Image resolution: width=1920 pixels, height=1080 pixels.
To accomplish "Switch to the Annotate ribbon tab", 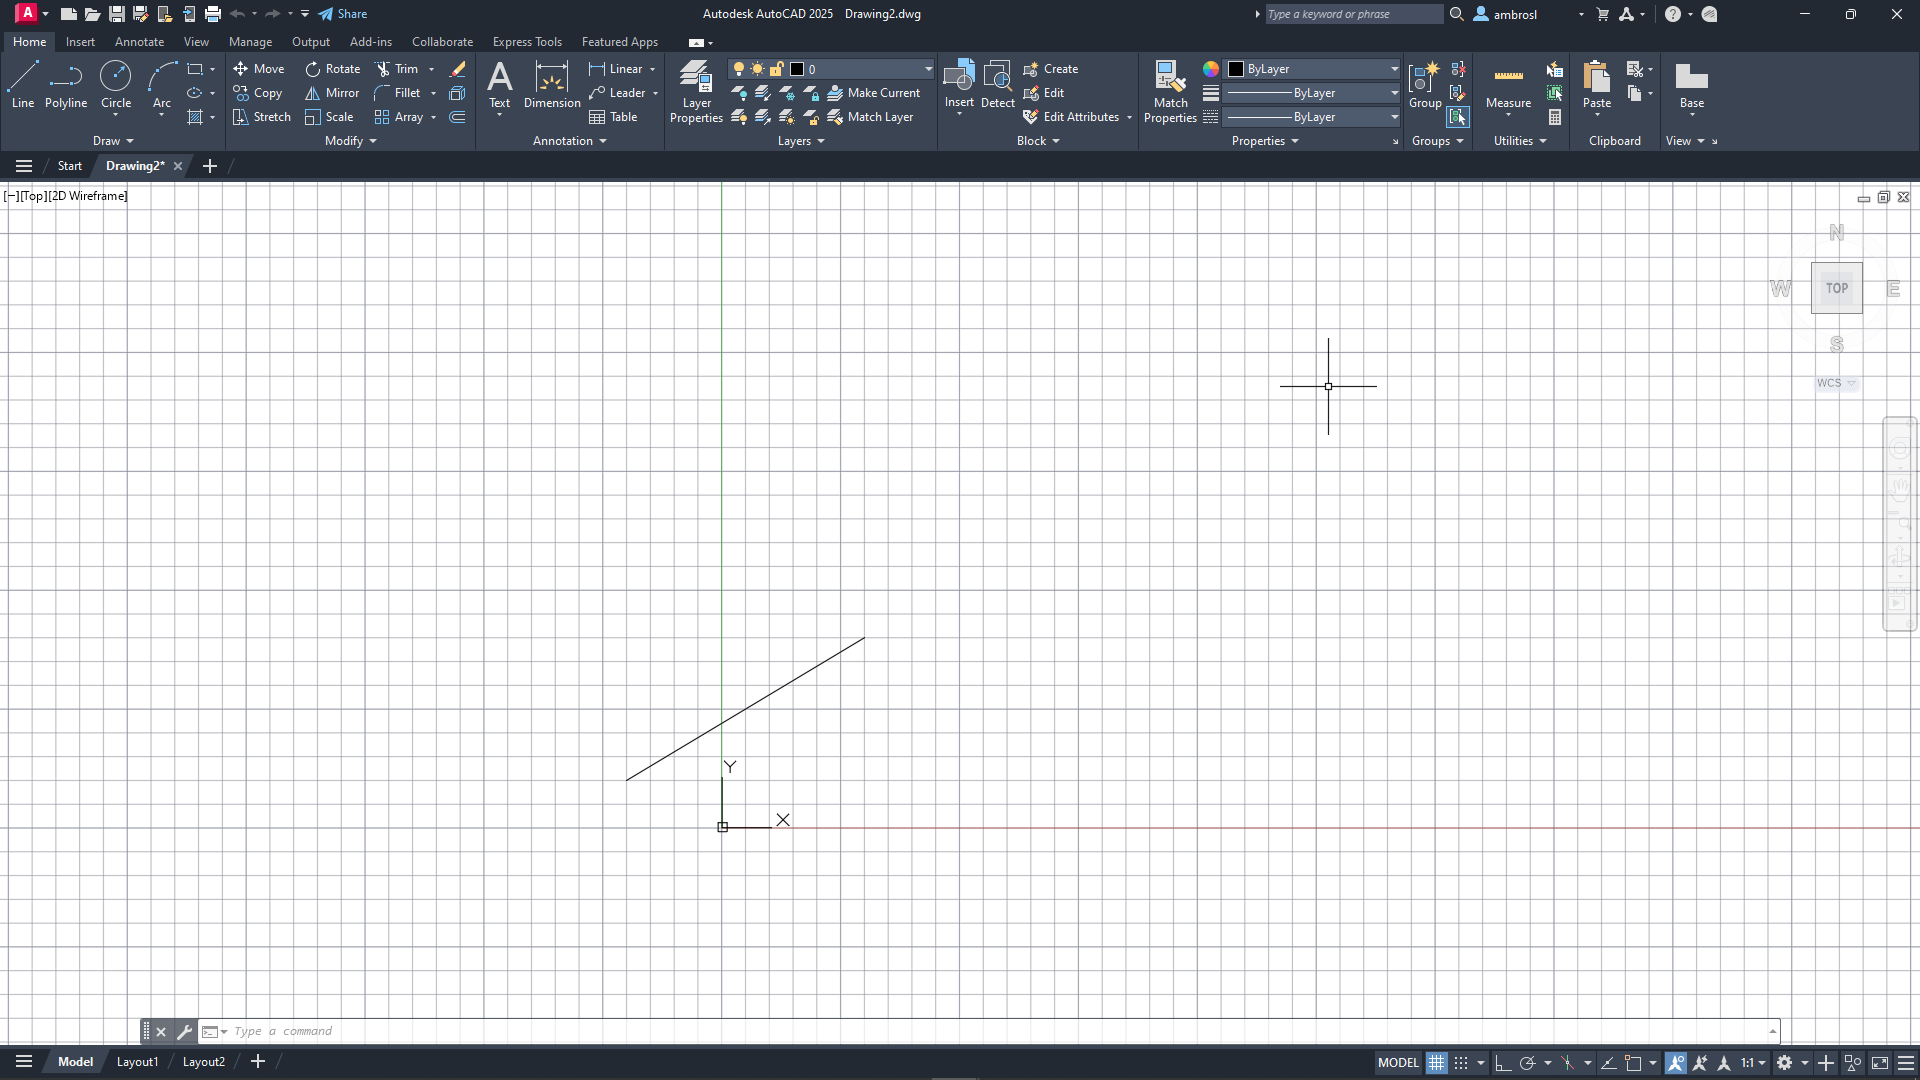I will click(x=139, y=42).
